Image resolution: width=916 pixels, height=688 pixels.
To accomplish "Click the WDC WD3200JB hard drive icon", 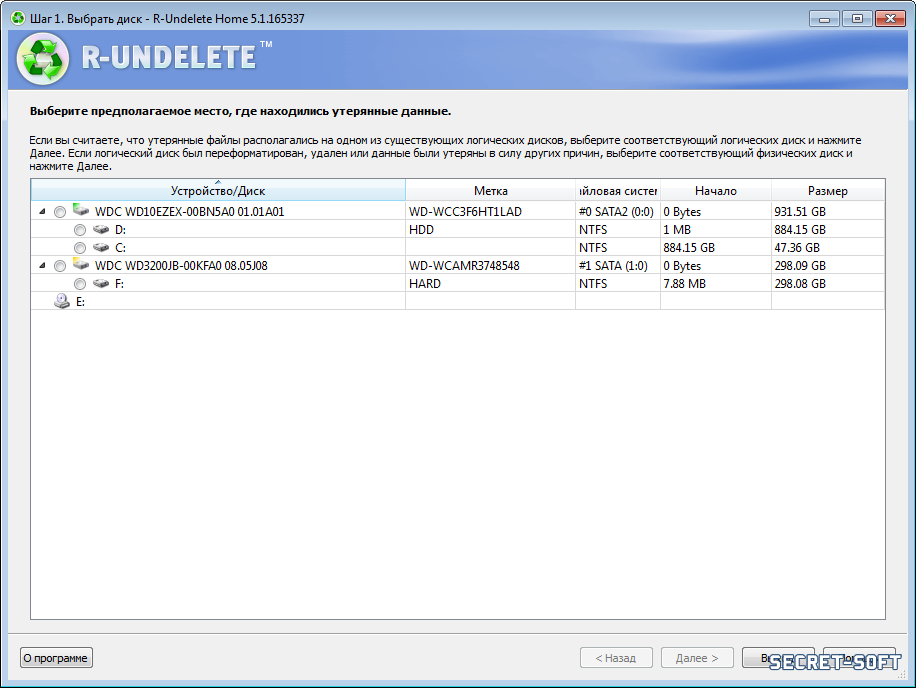I will 81,265.
